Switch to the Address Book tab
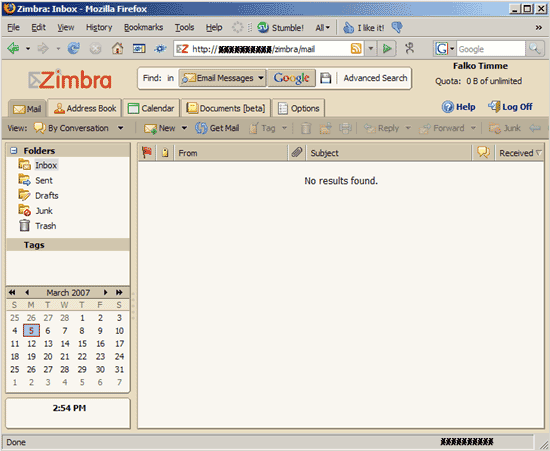 (85, 108)
